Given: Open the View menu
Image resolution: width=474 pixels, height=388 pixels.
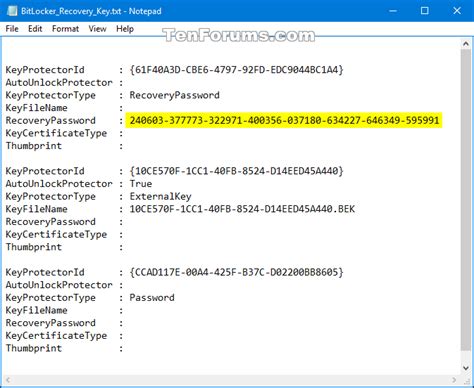Looking at the screenshot, I should point(97,29).
